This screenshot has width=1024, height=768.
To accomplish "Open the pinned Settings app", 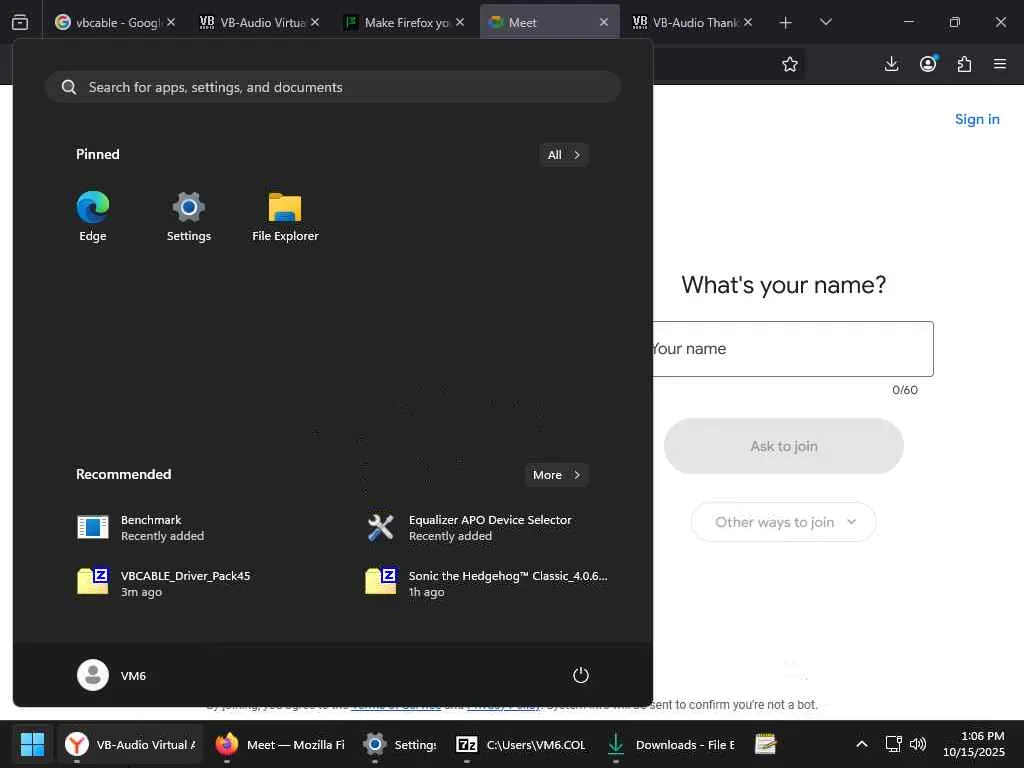I will tap(189, 217).
